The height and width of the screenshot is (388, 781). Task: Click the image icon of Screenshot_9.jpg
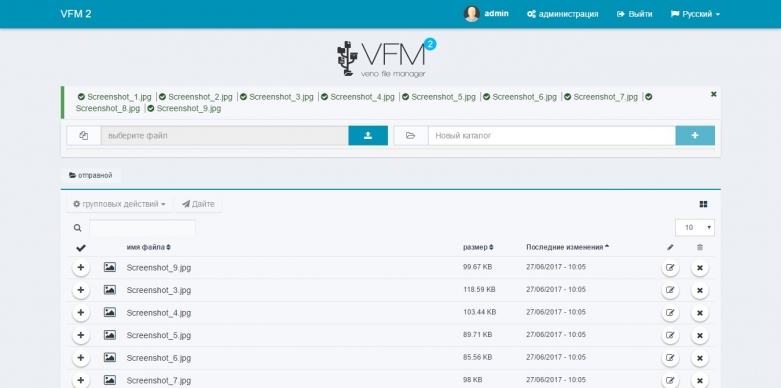coord(110,267)
